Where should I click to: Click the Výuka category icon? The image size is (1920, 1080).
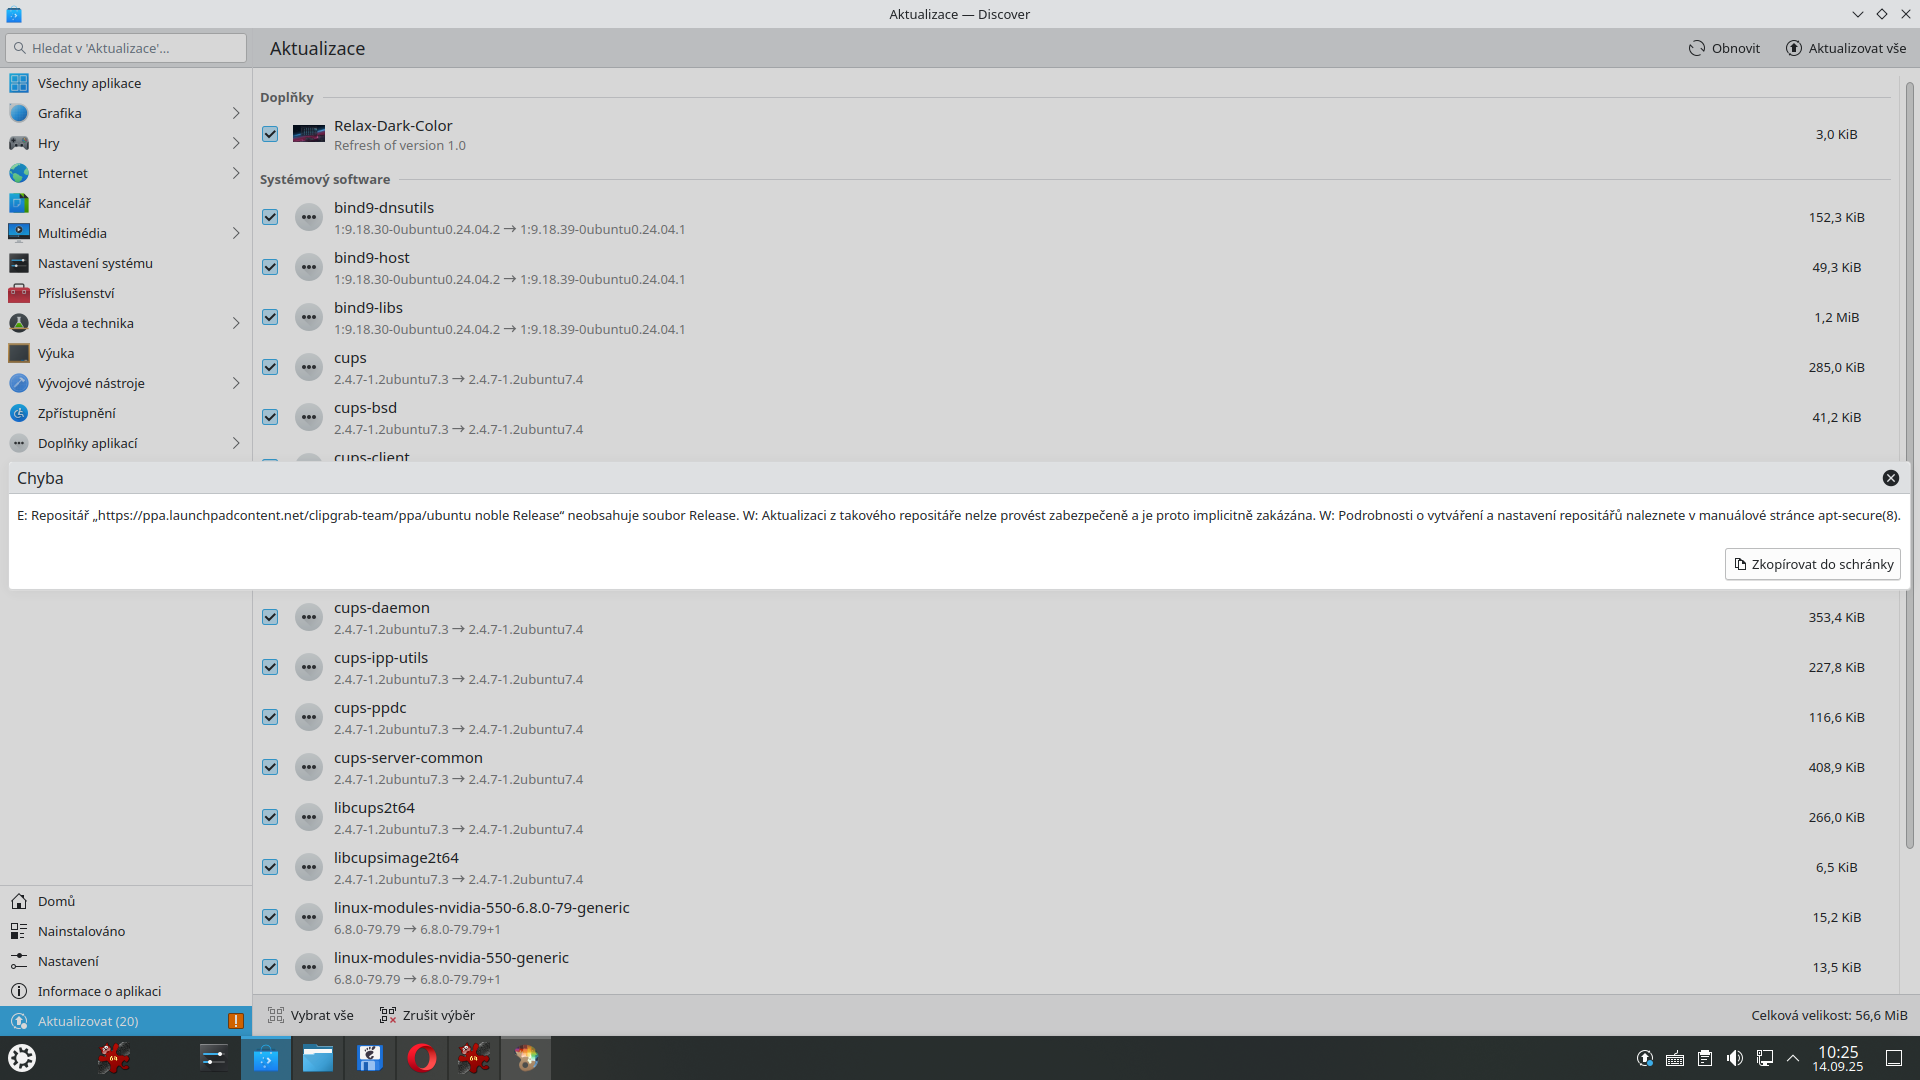pyautogui.click(x=19, y=353)
